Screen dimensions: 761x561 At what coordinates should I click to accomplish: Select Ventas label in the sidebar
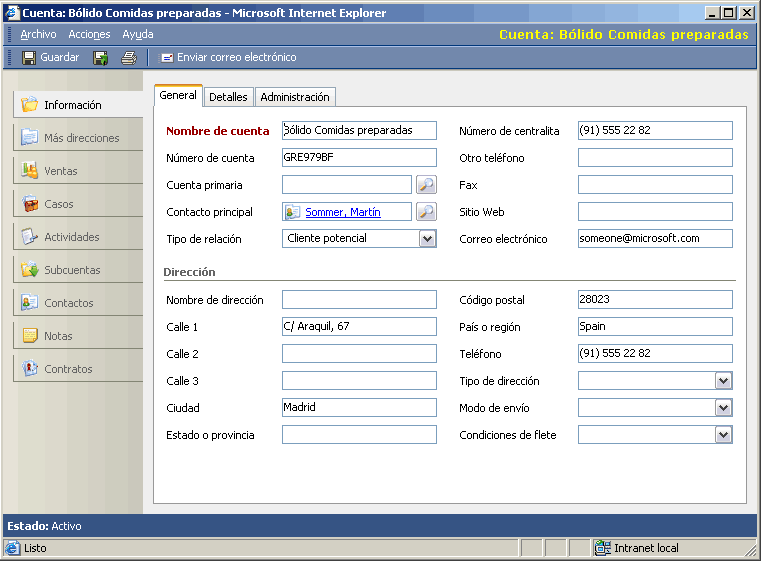61,171
